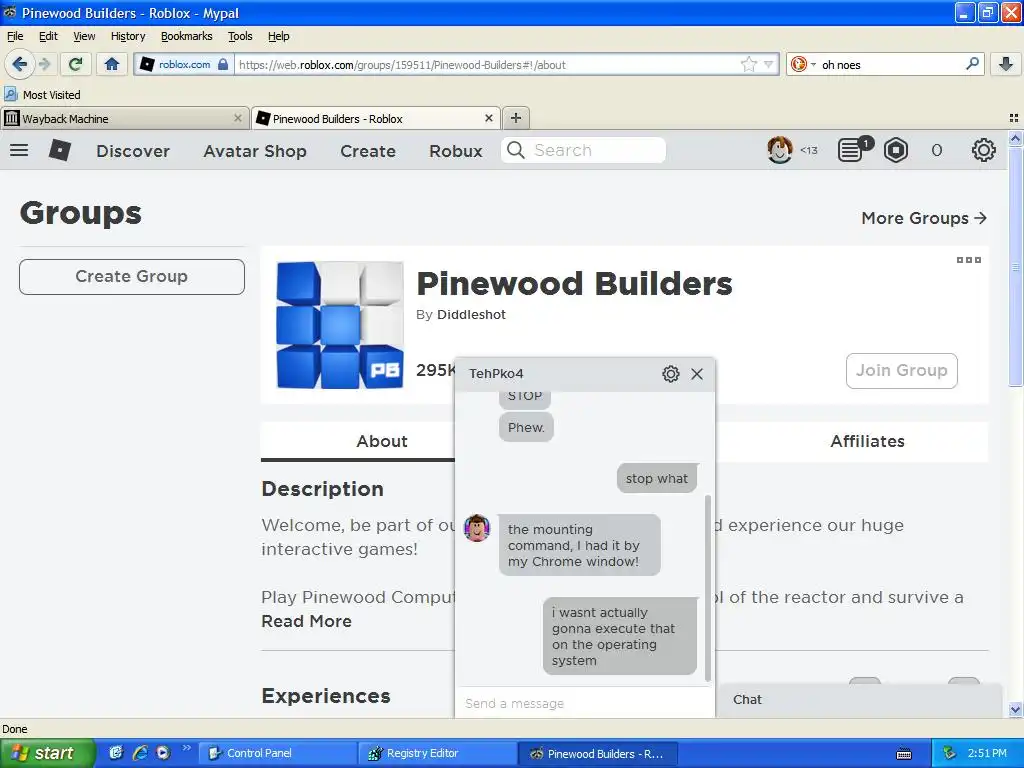Open the Roblox hamburger navigation menu

pos(19,150)
